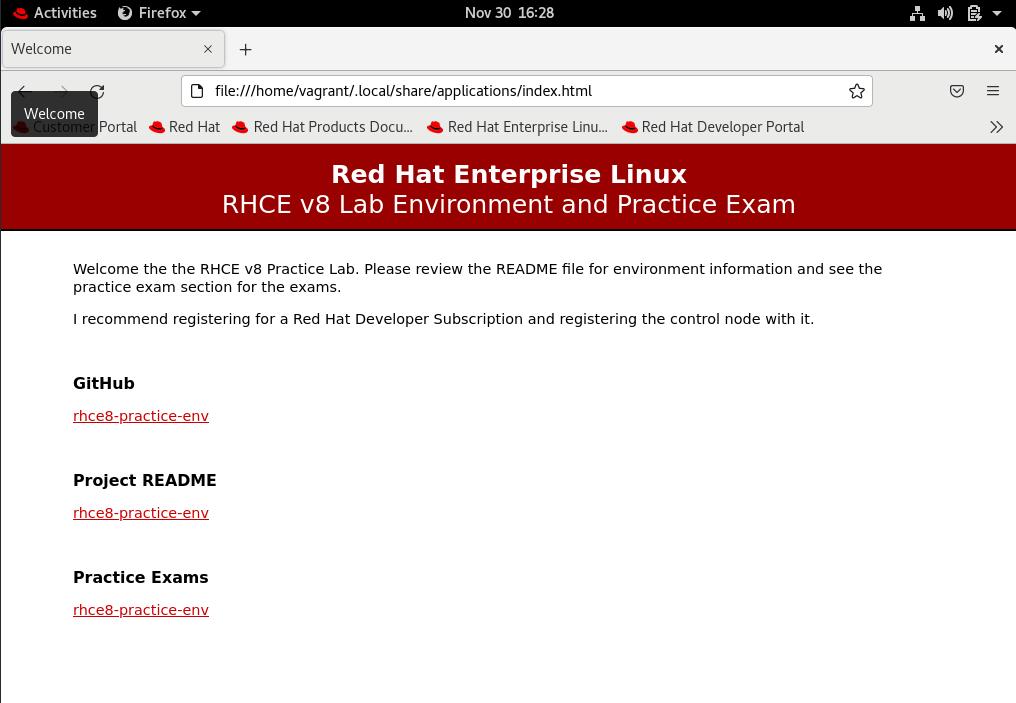
Task: Expand the system menu arrow in the top bar
Action: (997, 13)
